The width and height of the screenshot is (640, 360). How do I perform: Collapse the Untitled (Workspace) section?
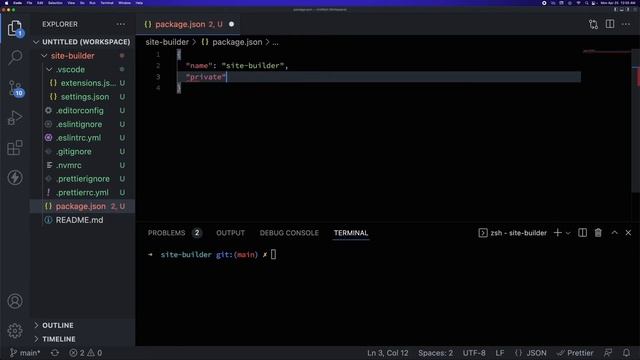tap(82, 42)
